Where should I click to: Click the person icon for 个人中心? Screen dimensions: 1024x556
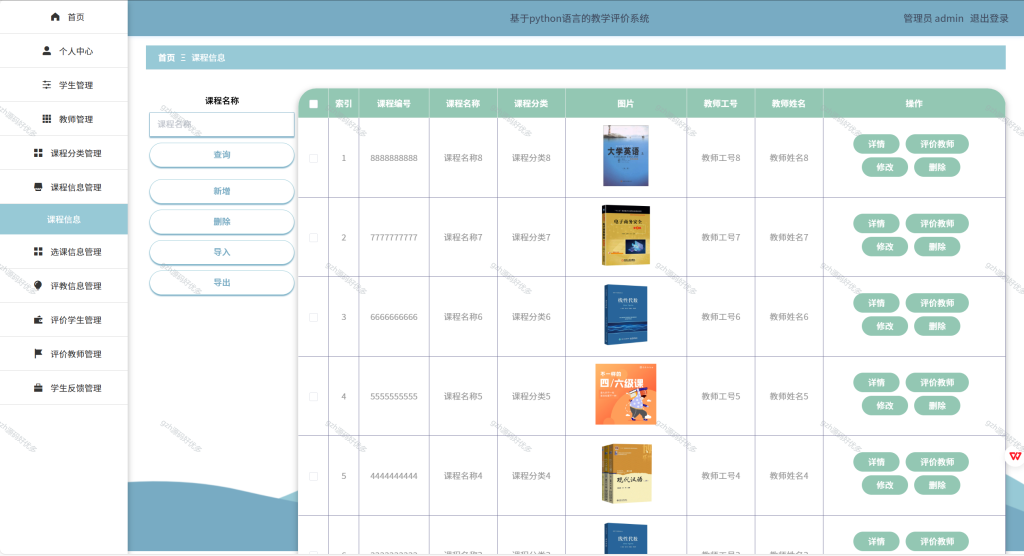click(46, 50)
